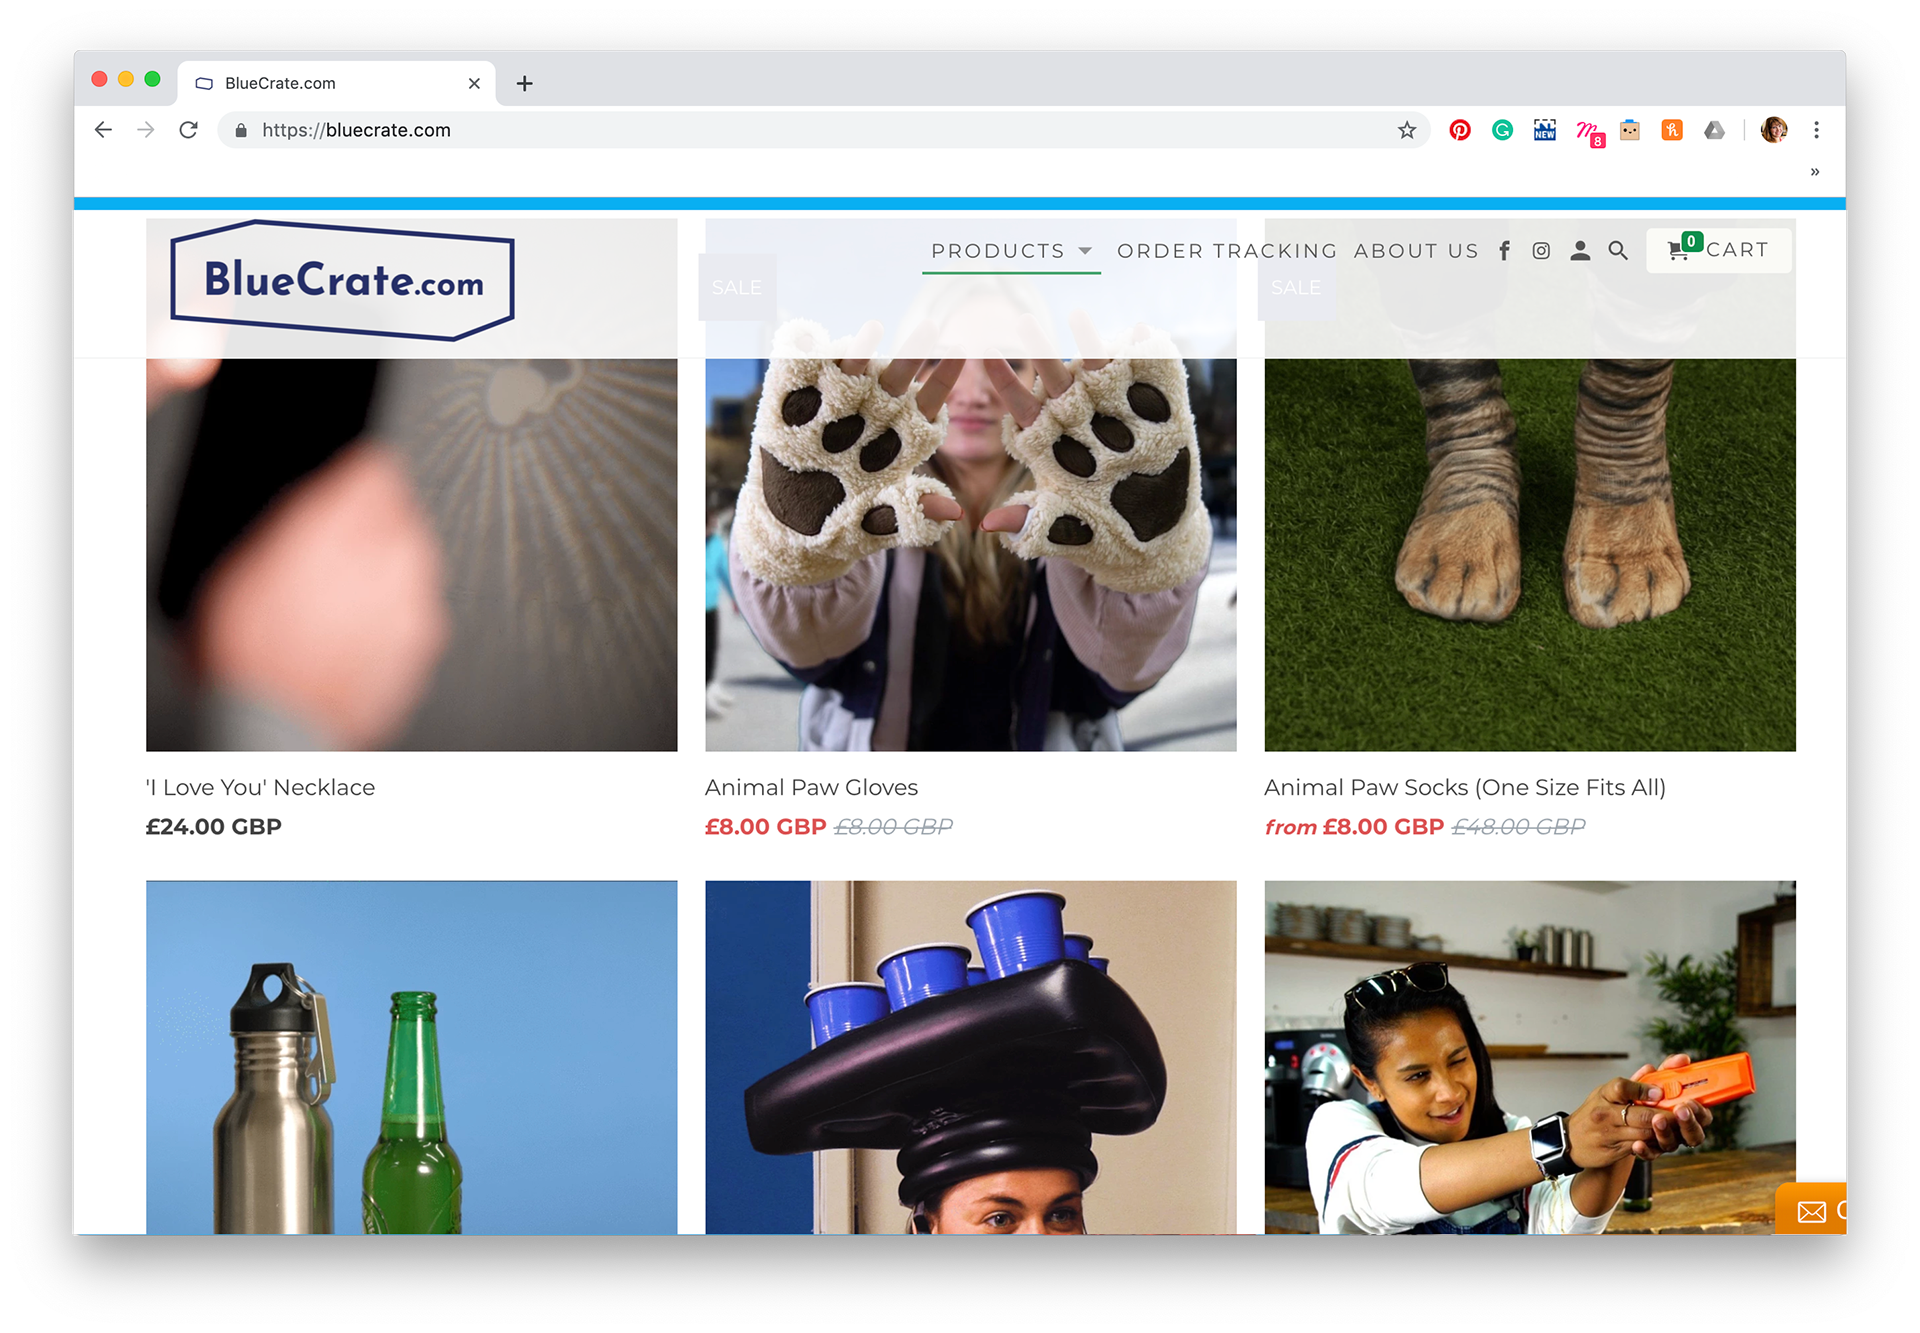Open the orange extension icon
Viewport: 1920px width, 1333px height.
pyautogui.click(x=1672, y=130)
